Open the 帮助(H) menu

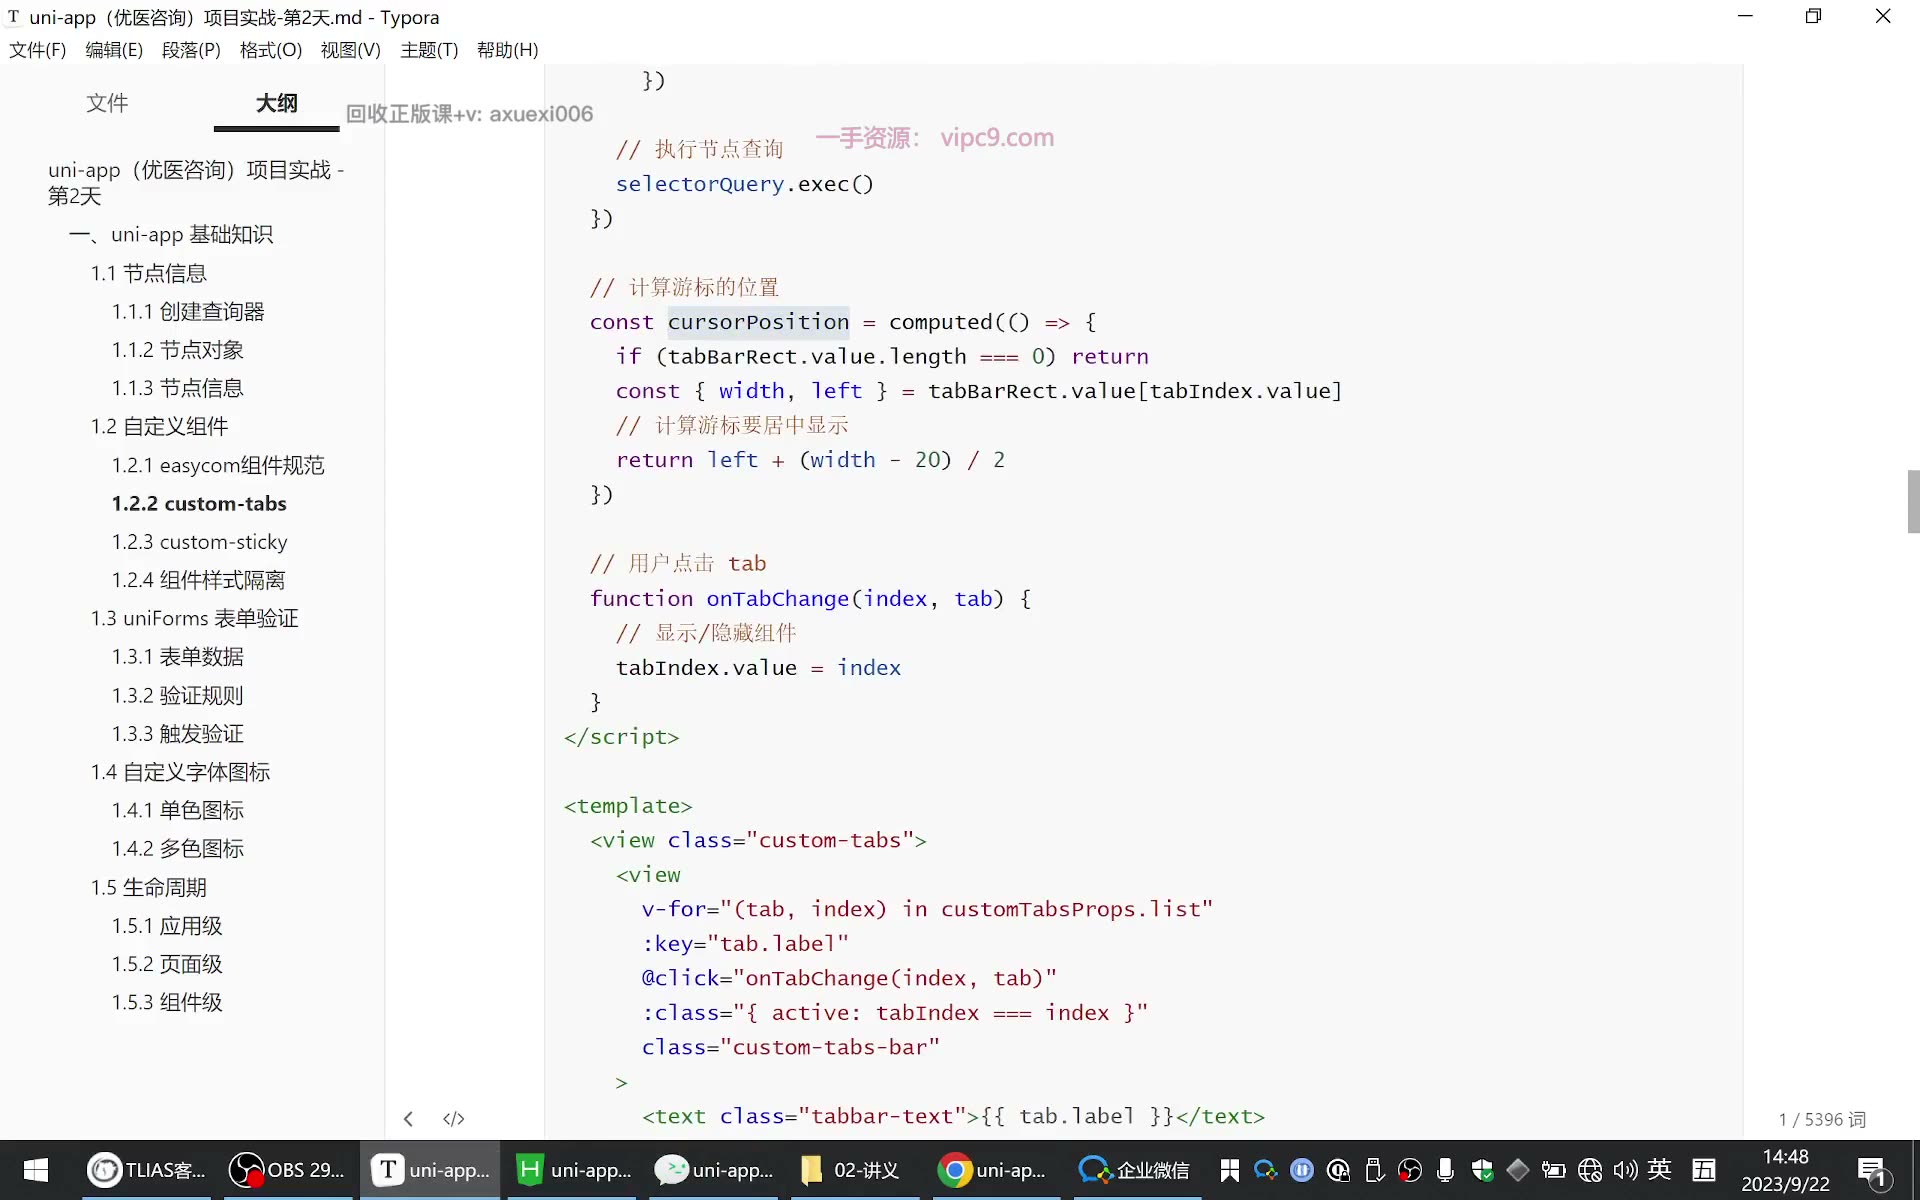pyautogui.click(x=508, y=50)
